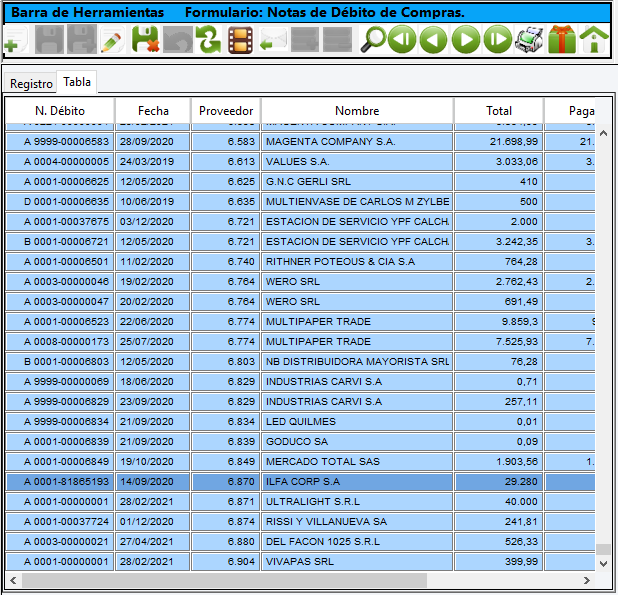Click the new record plus icon

point(16,40)
